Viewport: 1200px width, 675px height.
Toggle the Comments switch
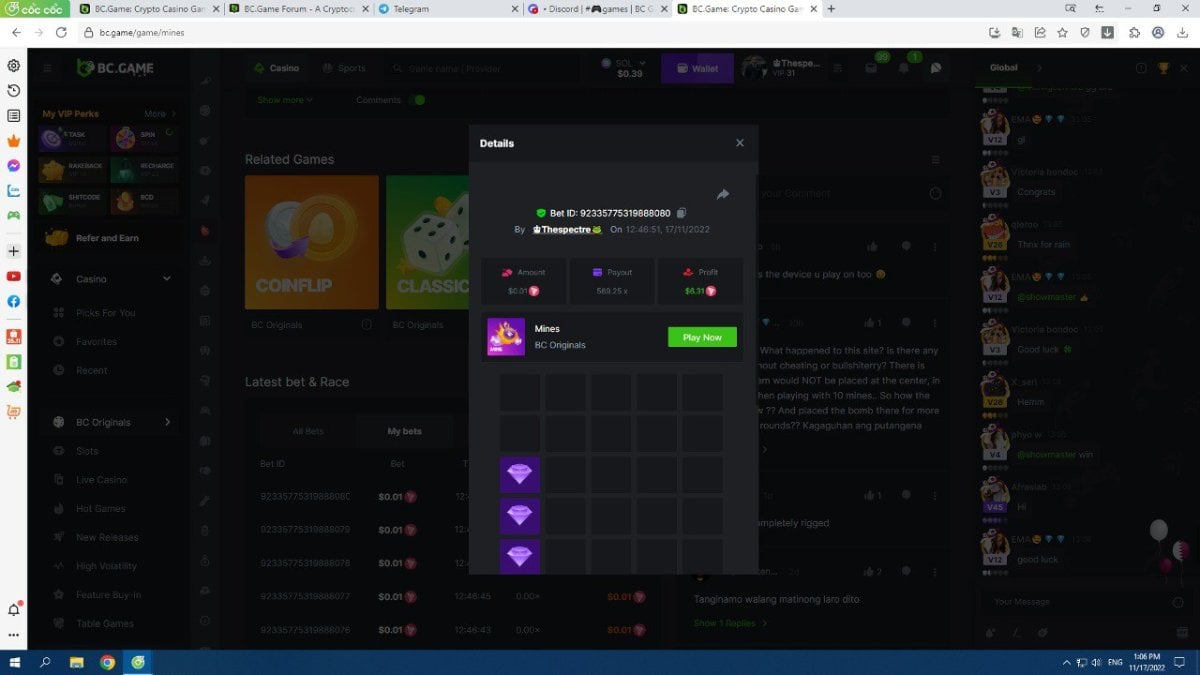(417, 100)
